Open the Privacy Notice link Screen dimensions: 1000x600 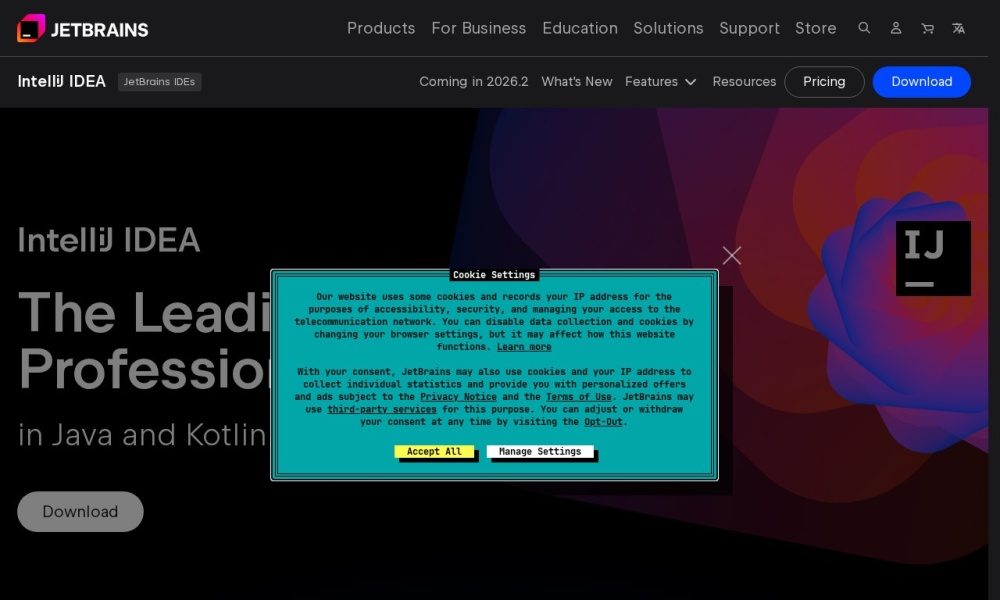[458, 397]
